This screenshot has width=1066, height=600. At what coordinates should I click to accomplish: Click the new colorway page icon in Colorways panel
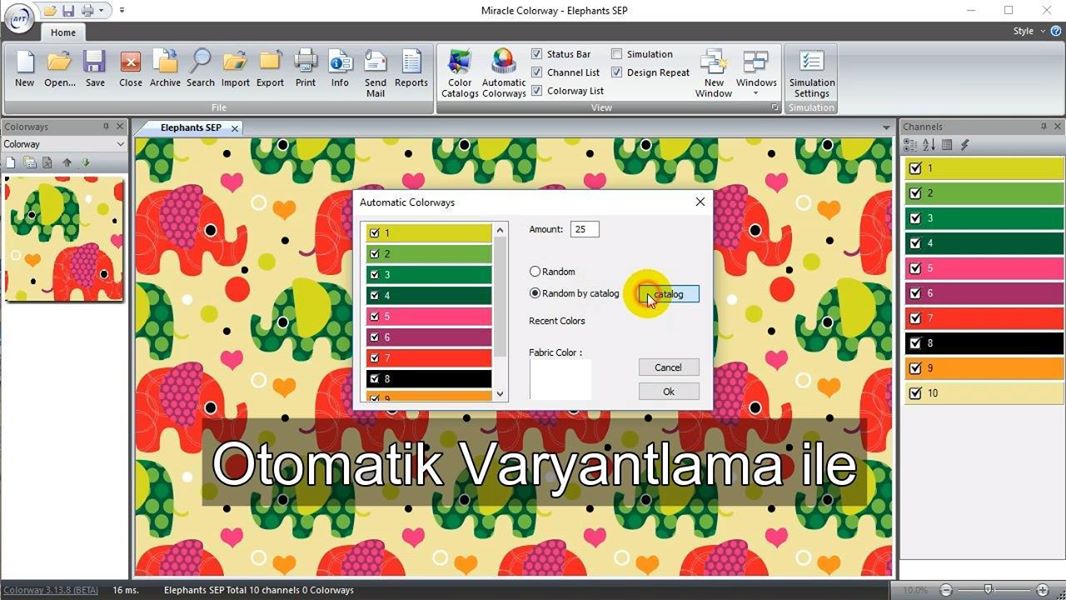11,163
